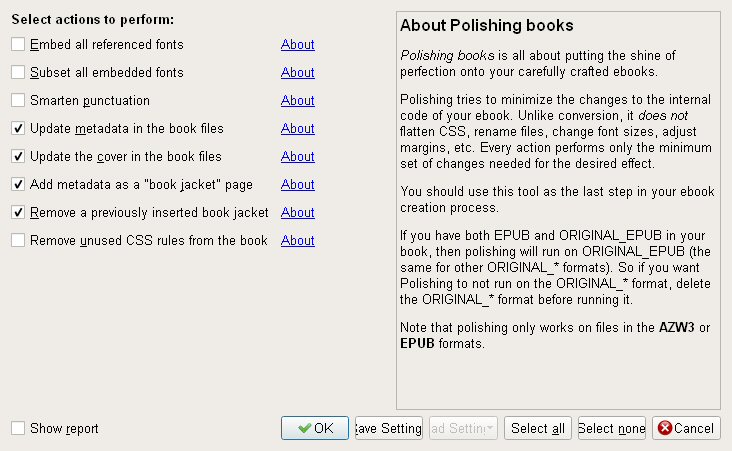The width and height of the screenshot is (732, 451).
Task: Show About details for Remove unused CSS rules
Action: point(298,241)
